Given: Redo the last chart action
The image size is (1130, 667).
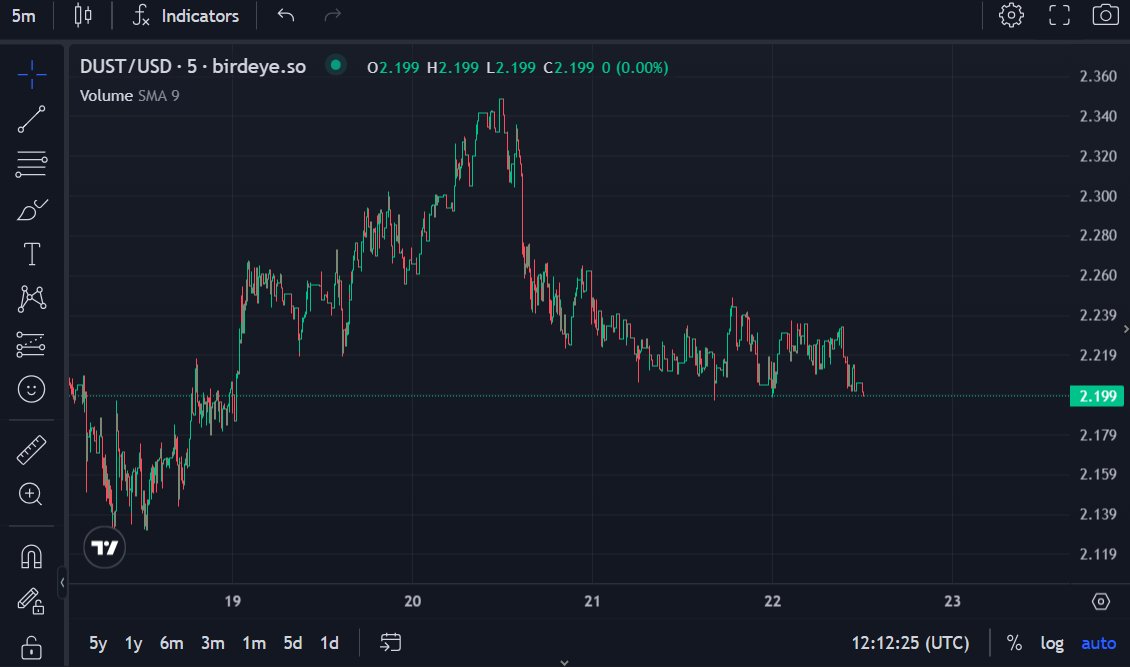Looking at the screenshot, I should click(x=332, y=16).
